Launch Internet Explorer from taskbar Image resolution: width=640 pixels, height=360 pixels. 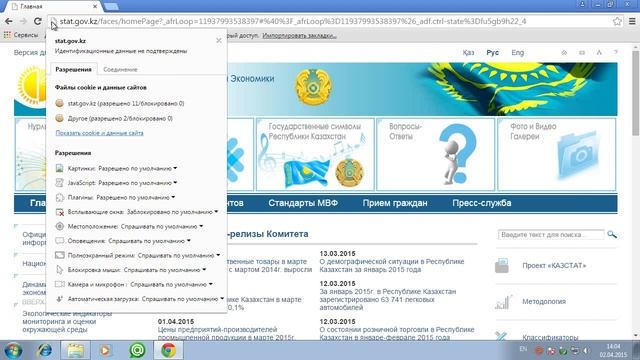pos(44,350)
